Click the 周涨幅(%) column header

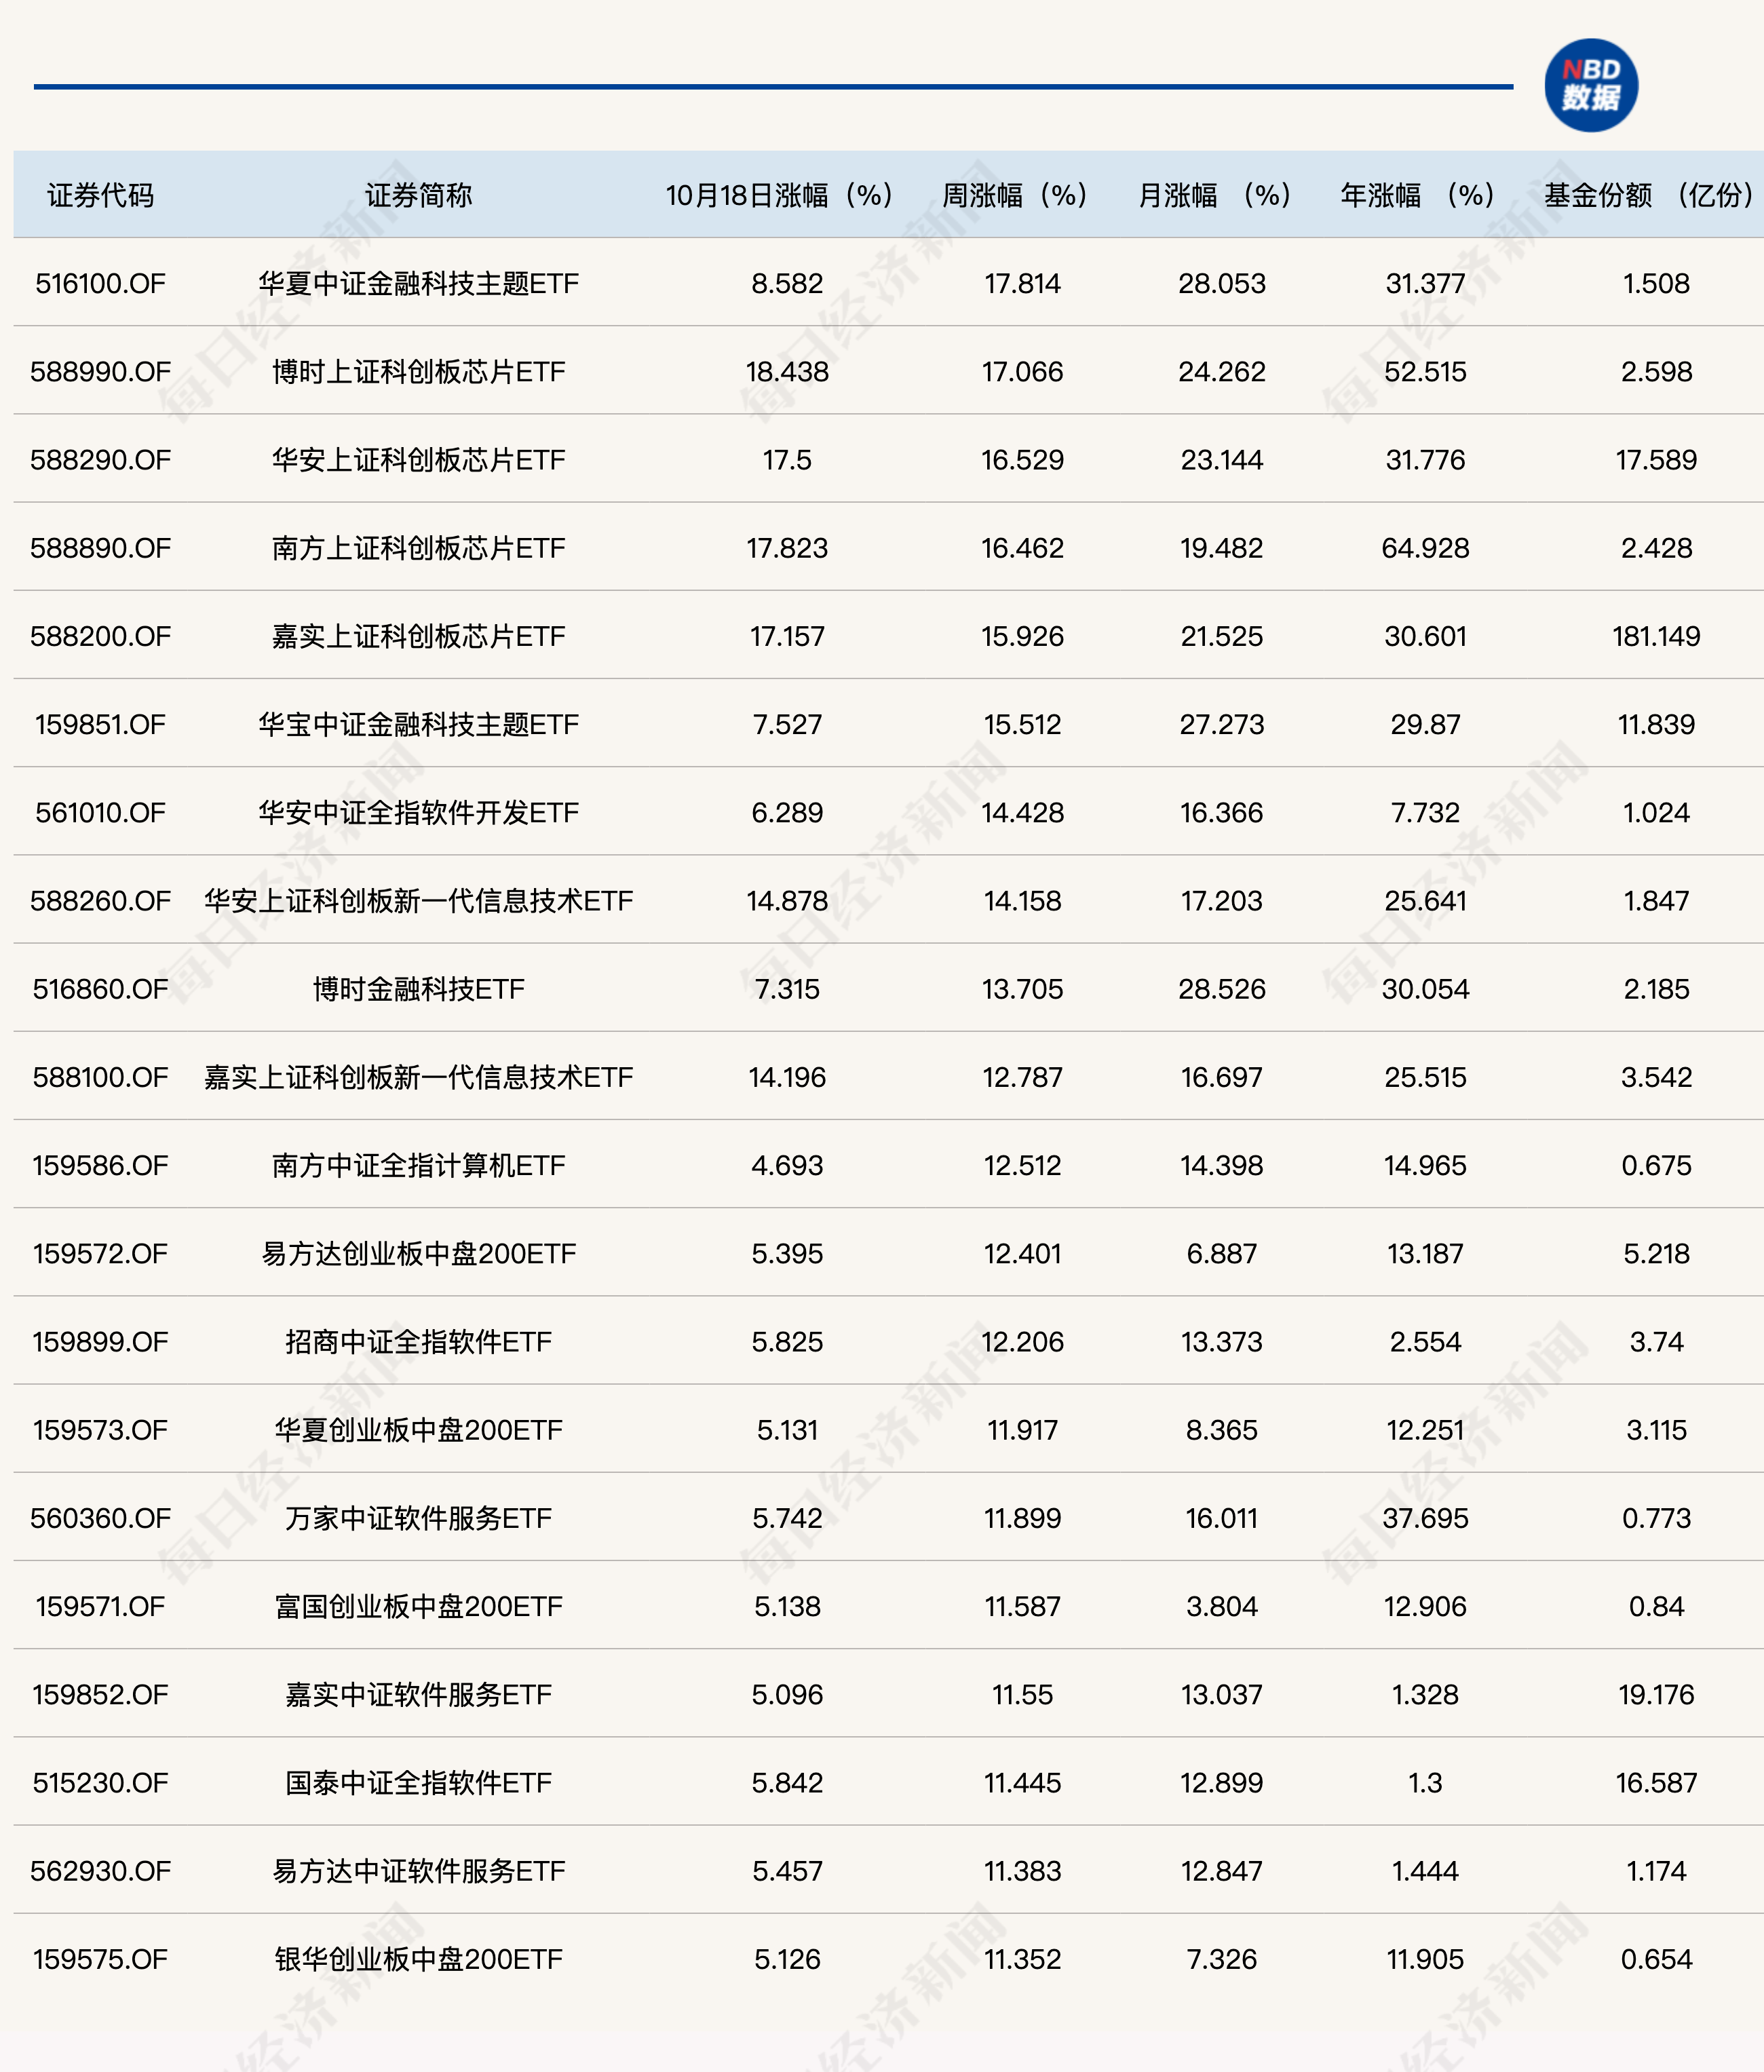[1015, 195]
